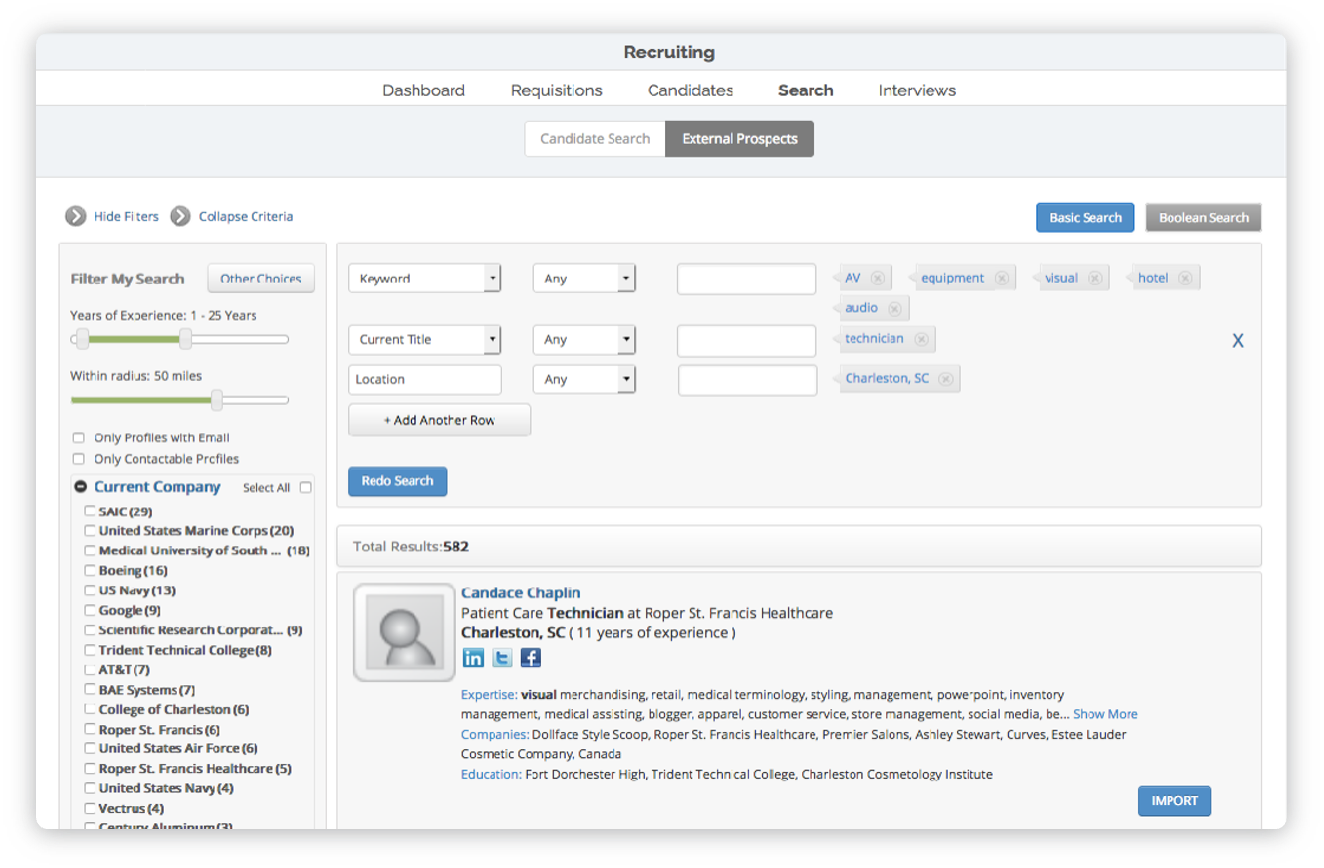Screen dimensions: 1324x868
Task: Open Candace Chaplin's Facebook profile
Action: [530, 657]
